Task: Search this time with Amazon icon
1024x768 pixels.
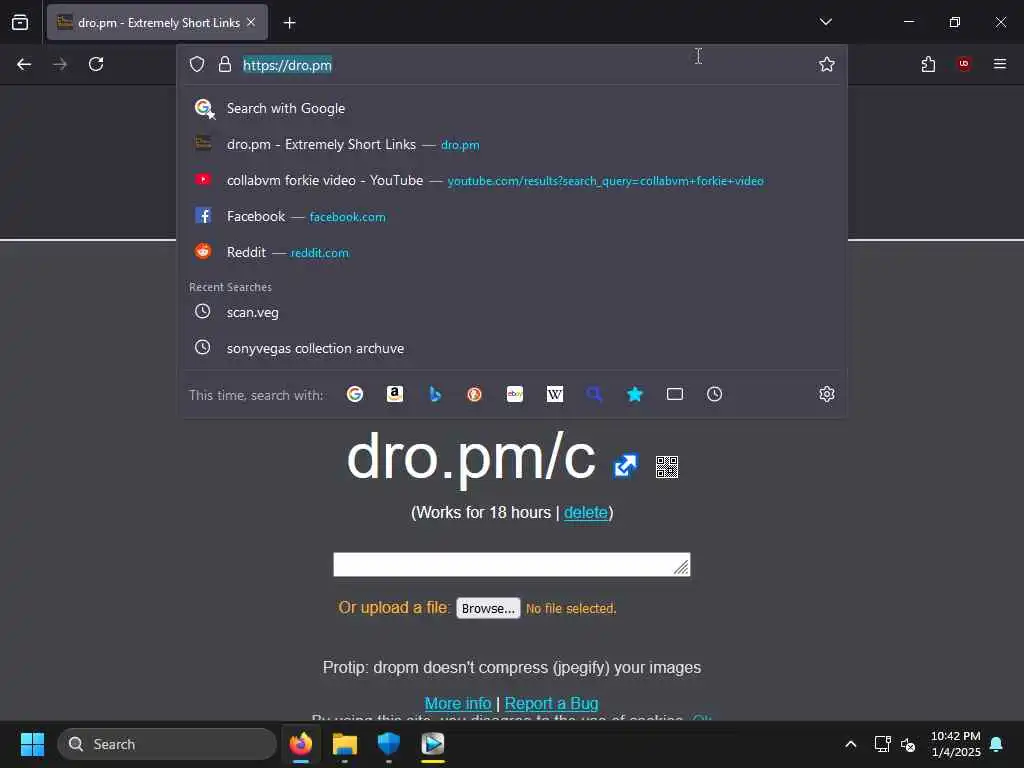Action: [x=394, y=394]
